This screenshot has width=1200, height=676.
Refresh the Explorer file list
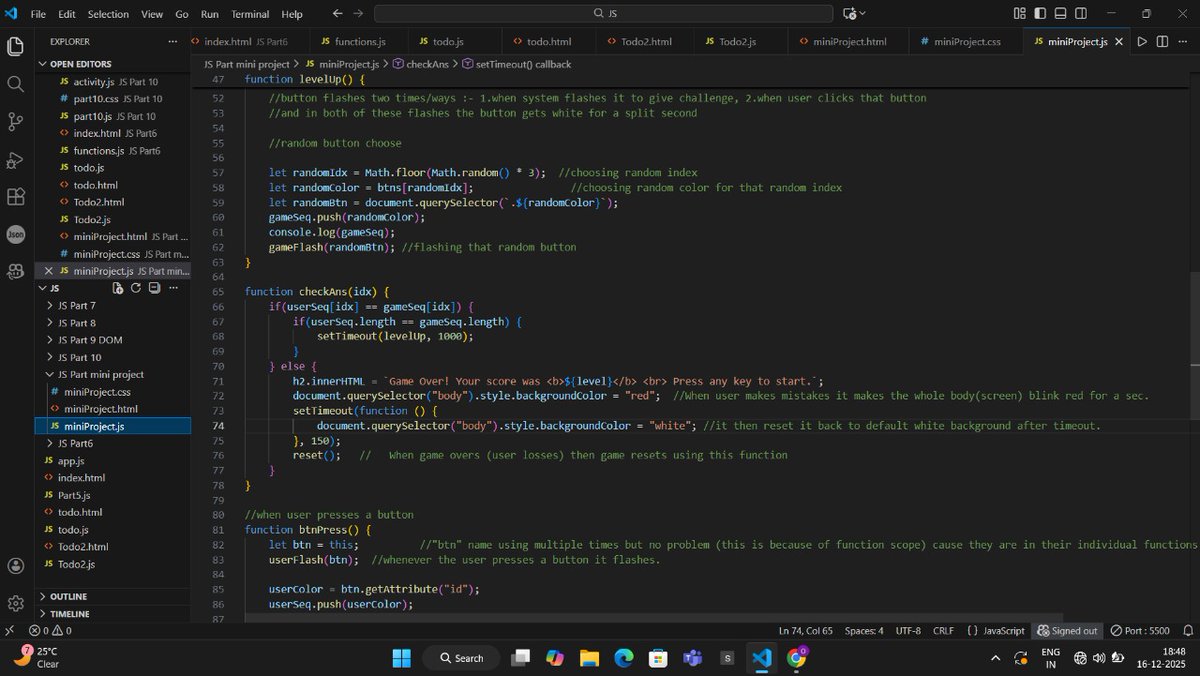pos(135,288)
